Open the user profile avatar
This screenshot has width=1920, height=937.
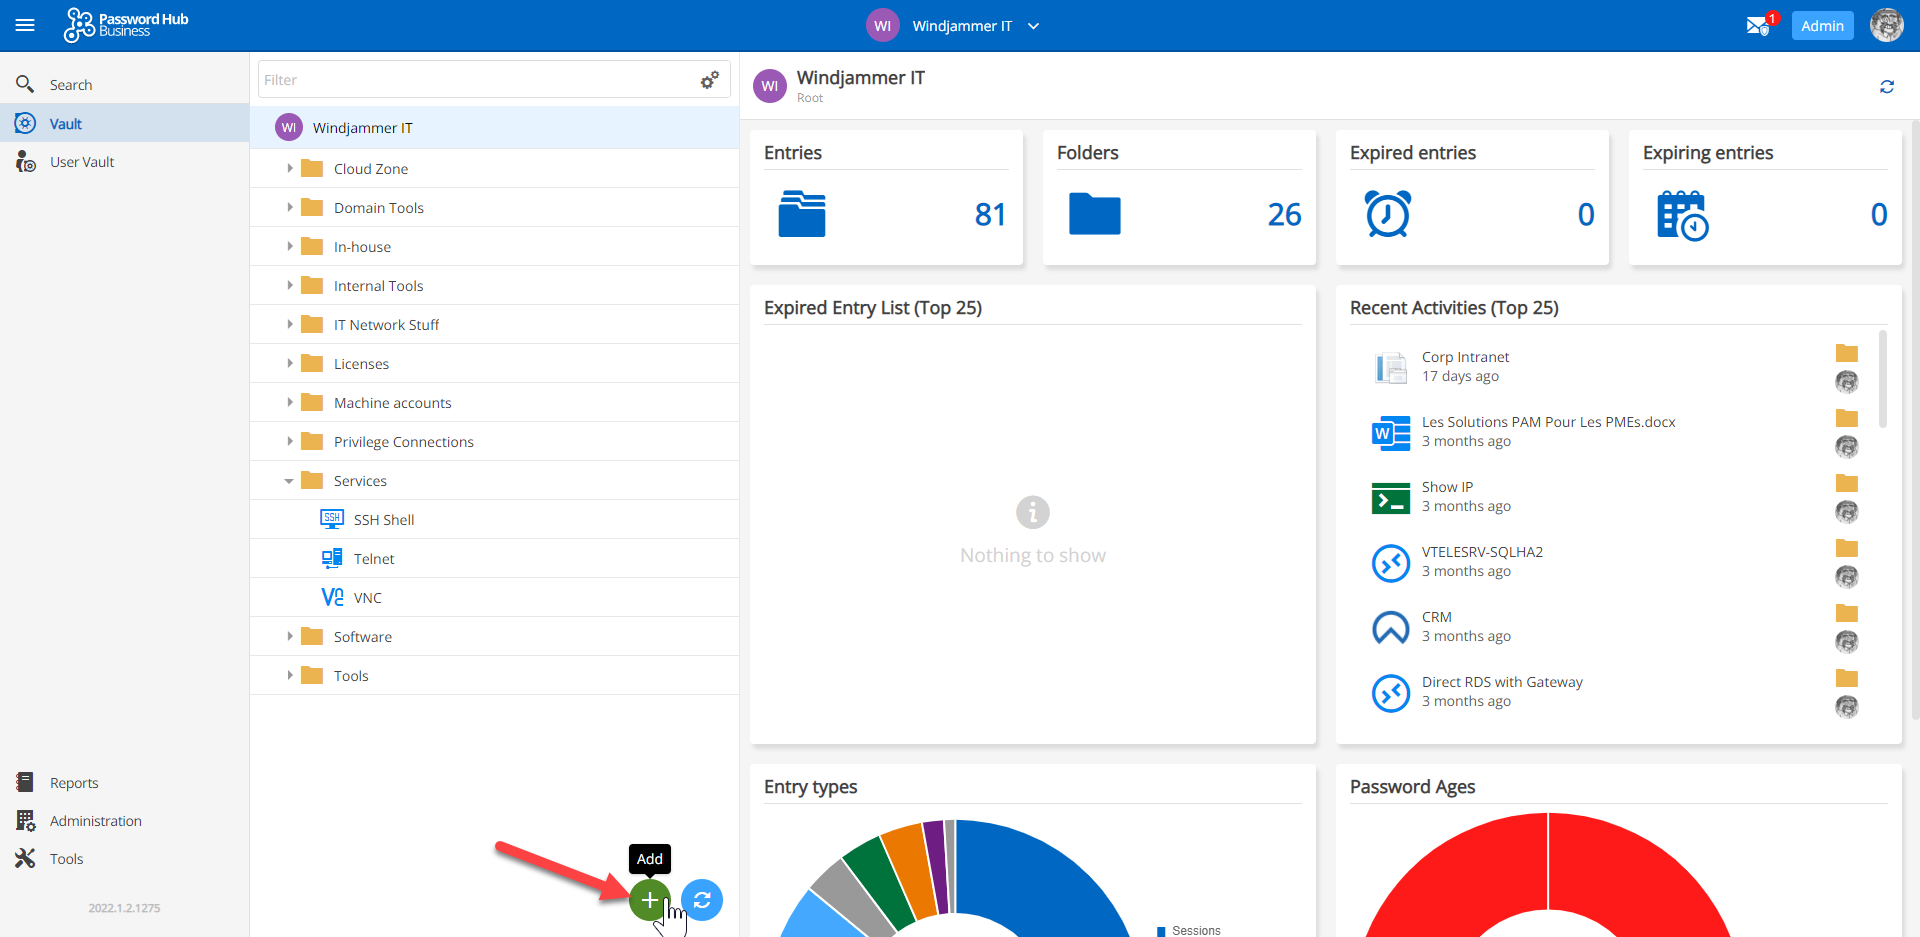click(1886, 26)
